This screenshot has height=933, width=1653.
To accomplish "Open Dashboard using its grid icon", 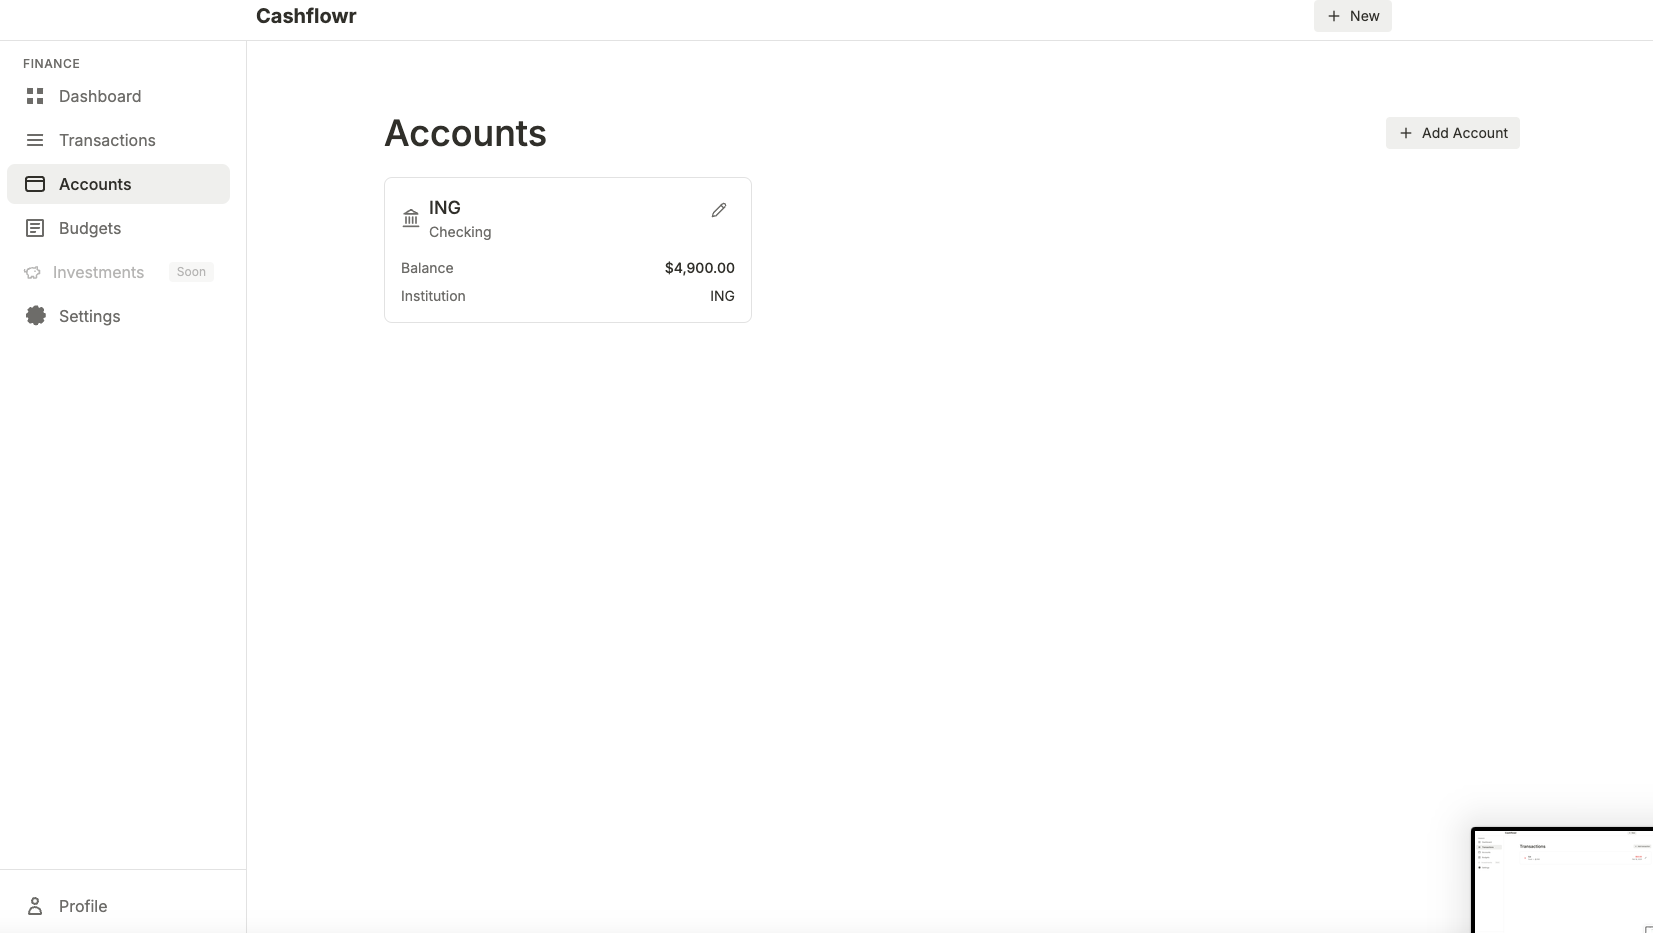I will 35,96.
